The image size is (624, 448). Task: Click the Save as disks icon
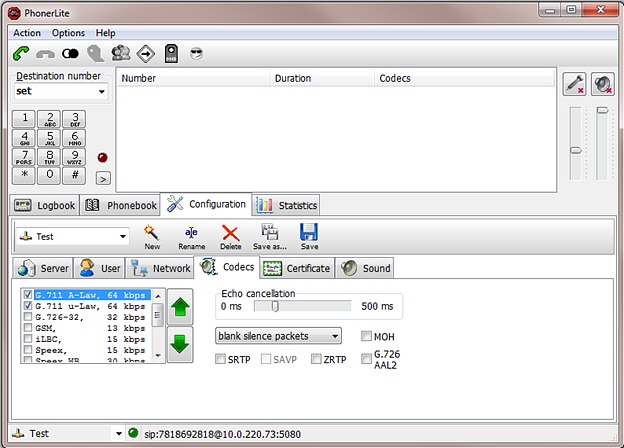pyautogui.click(x=270, y=237)
